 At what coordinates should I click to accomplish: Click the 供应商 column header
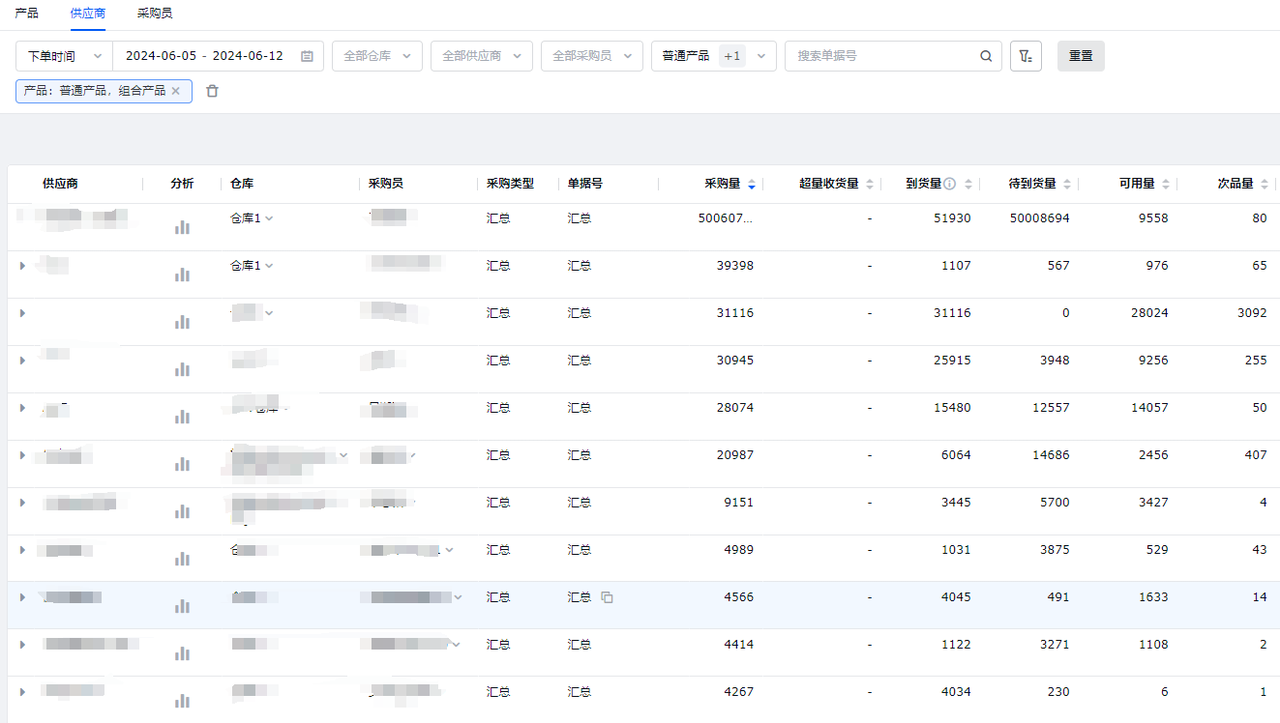click(60, 184)
